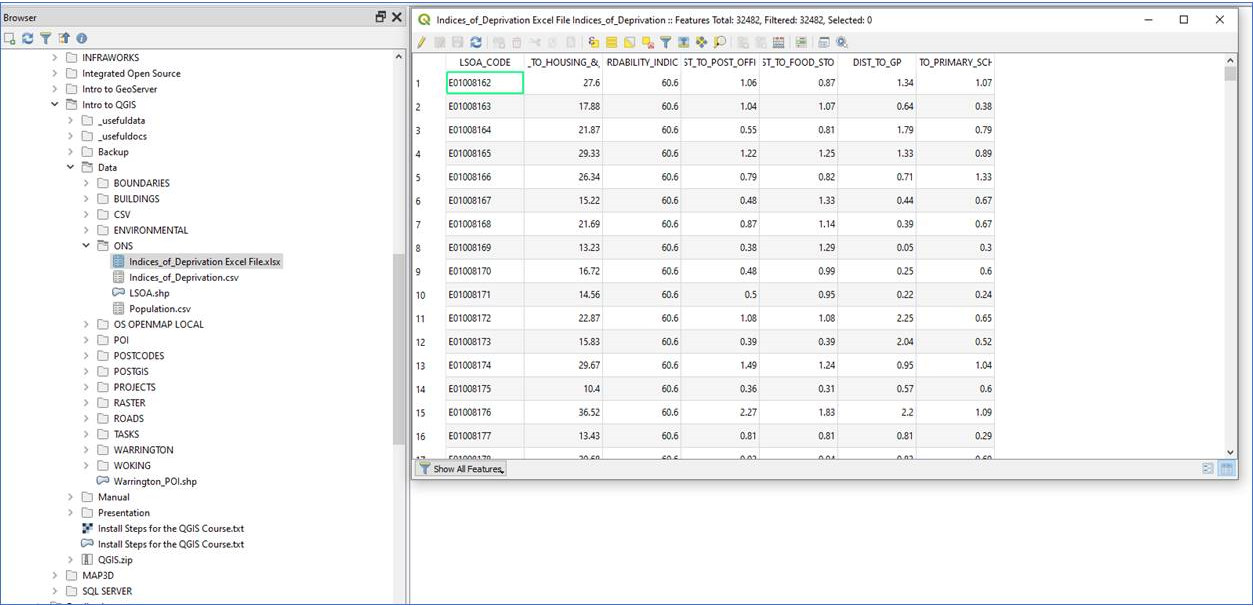Float the Browser panel with the undock icon
This screenshot has height=607, width=1254.
381,17
